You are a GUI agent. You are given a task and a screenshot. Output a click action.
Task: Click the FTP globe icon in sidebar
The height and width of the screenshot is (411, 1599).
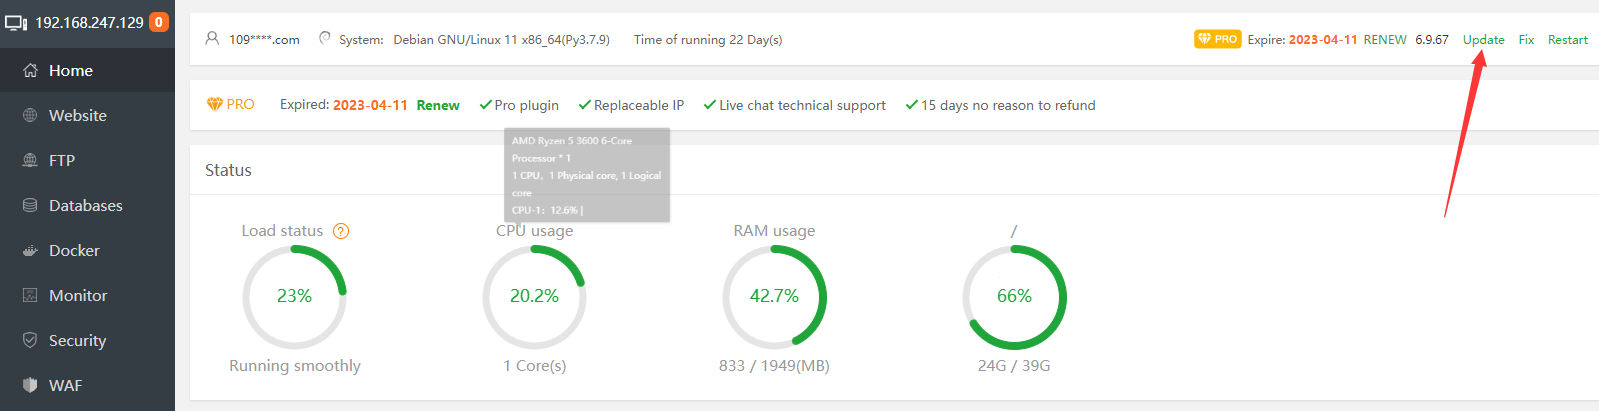click(30, 161)
